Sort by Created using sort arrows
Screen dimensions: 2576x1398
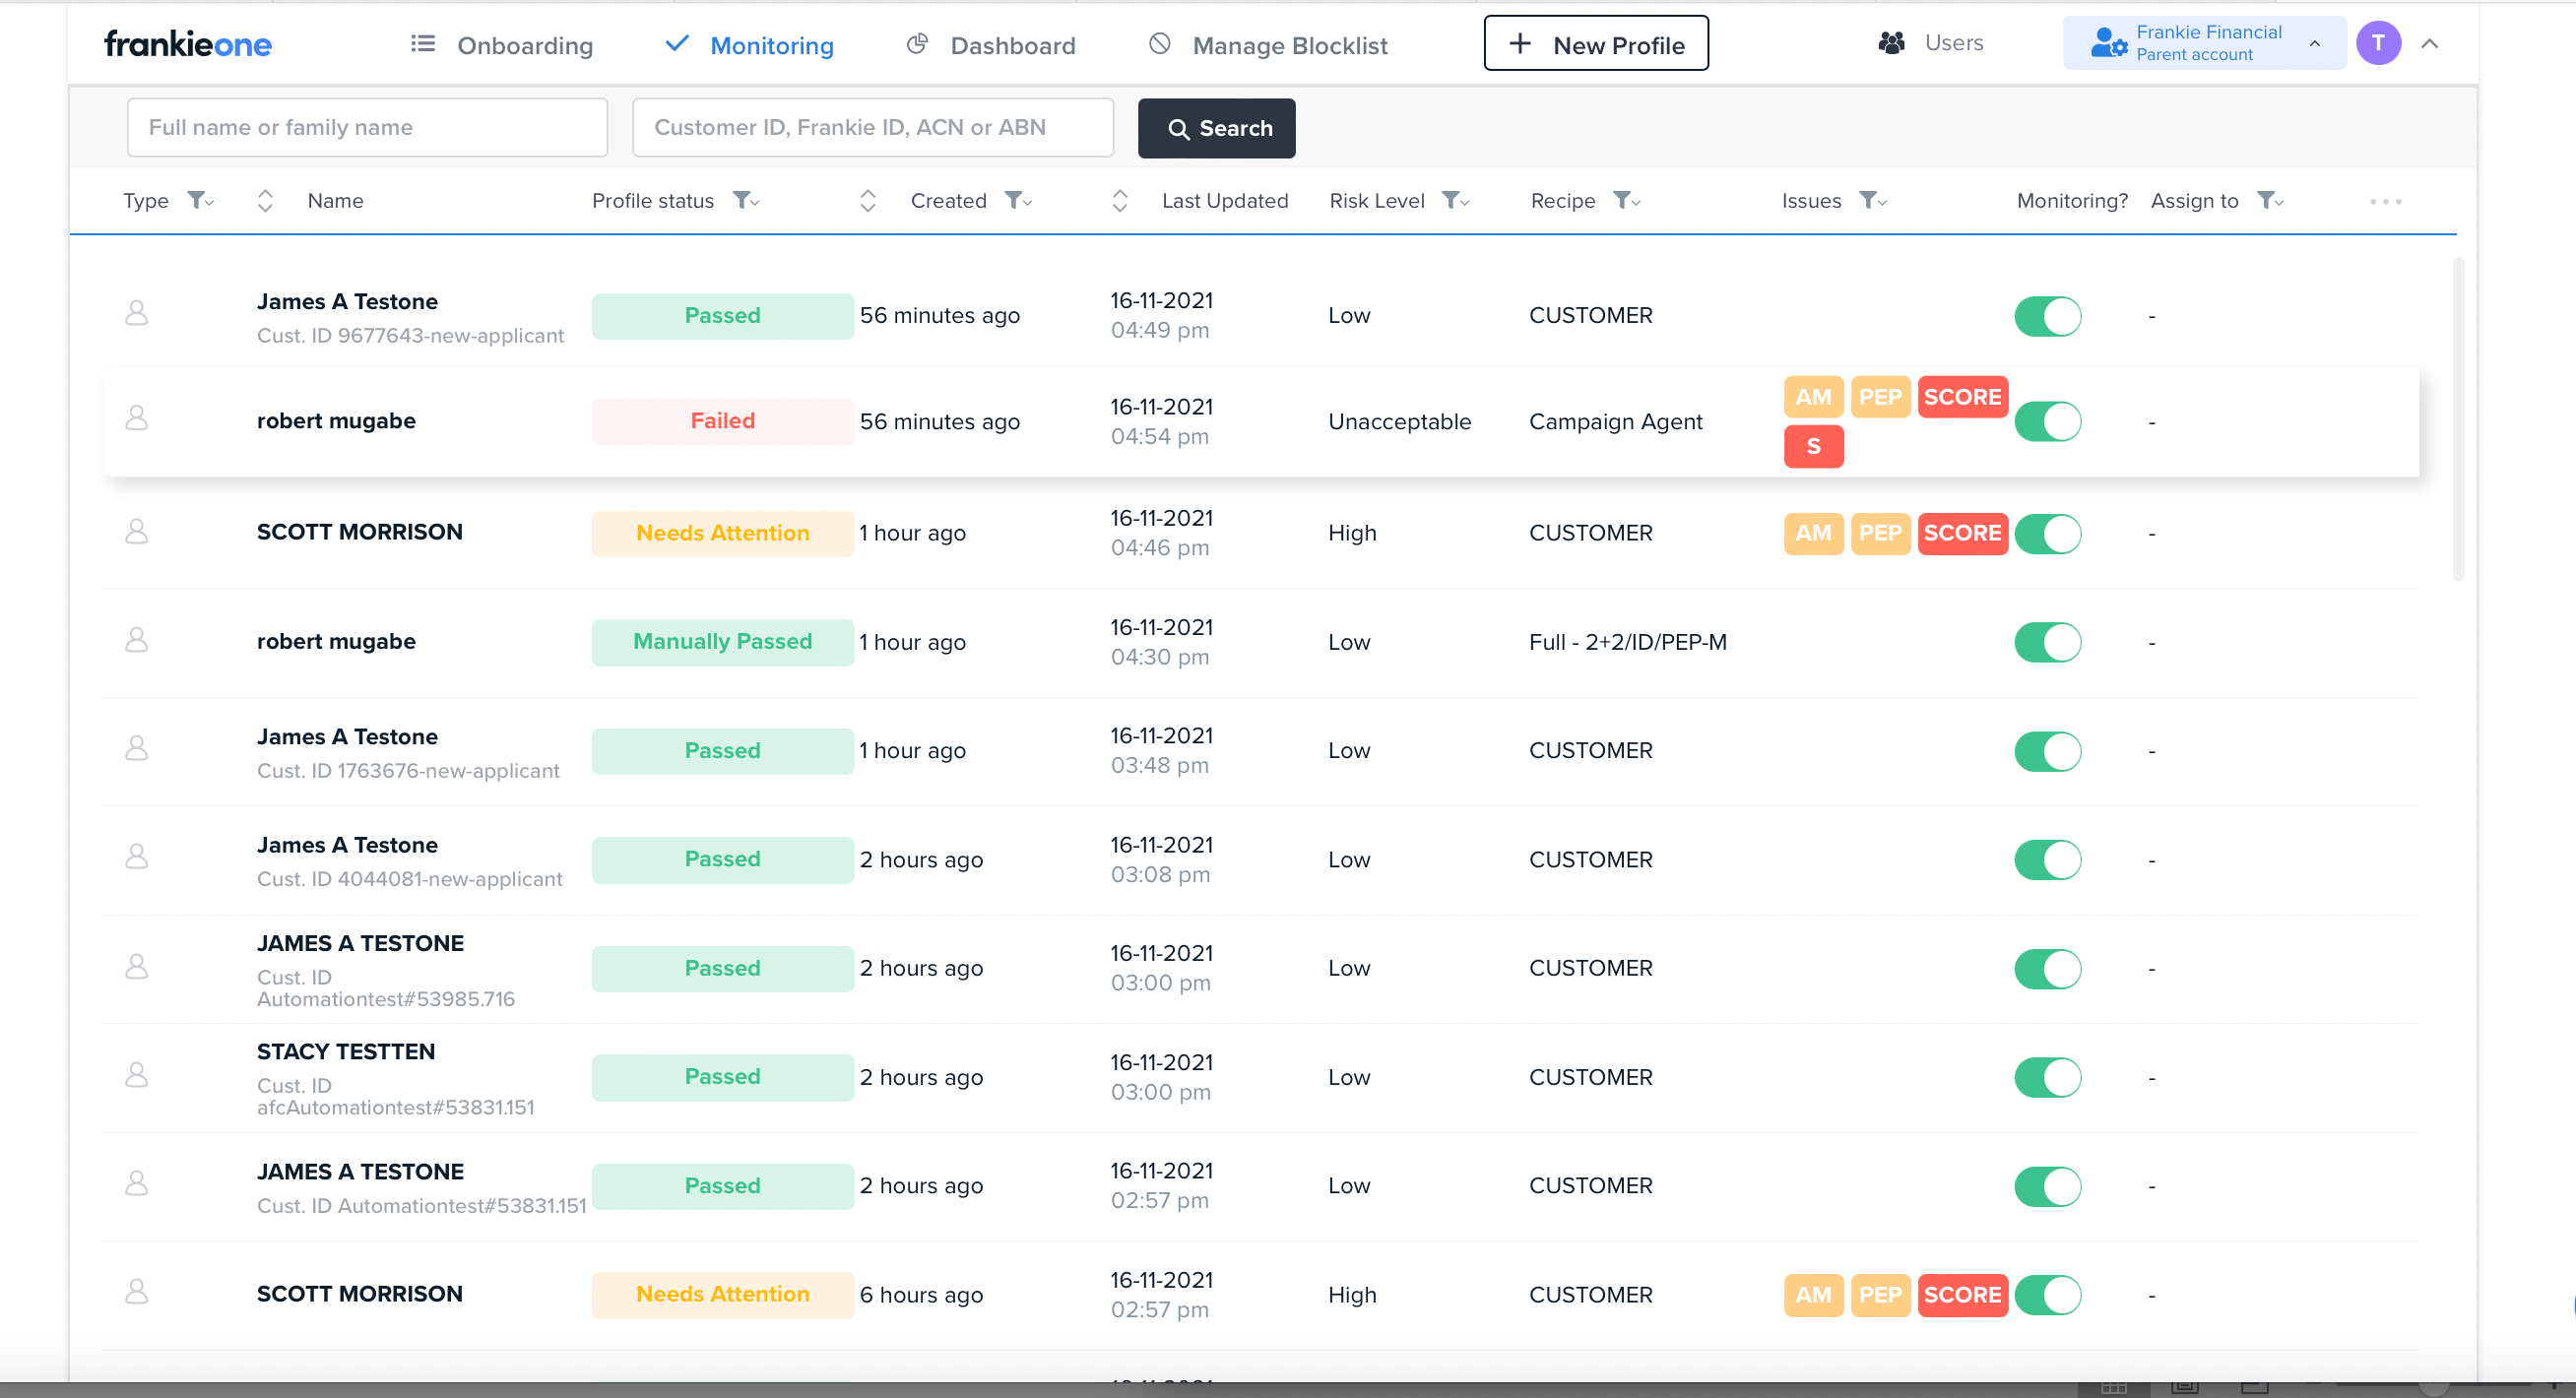point(868,201)
